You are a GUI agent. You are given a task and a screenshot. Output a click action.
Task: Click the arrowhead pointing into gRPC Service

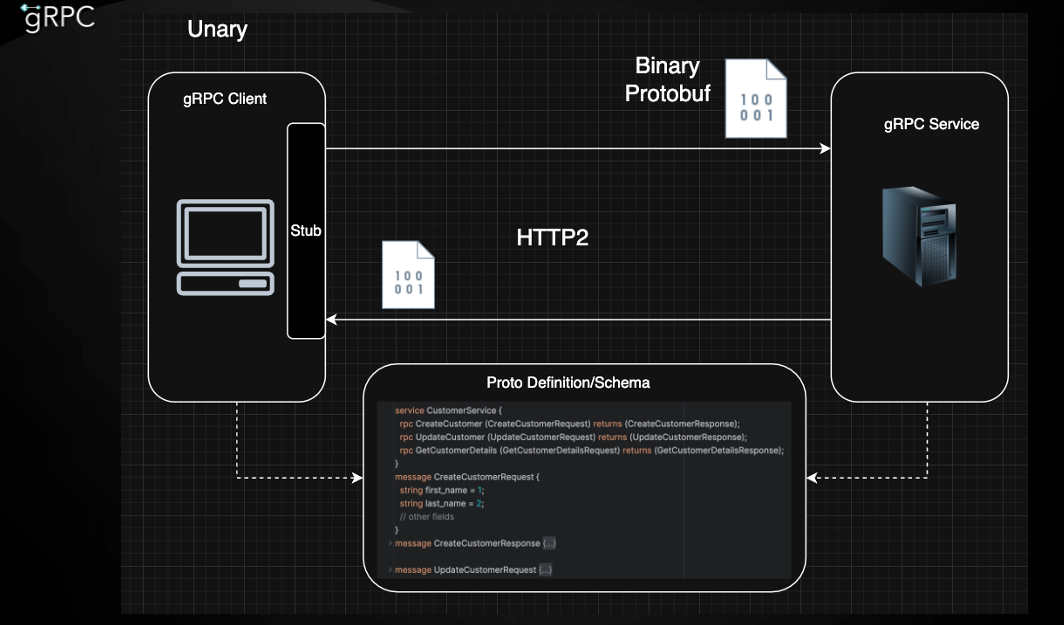click(x=825, y=149)
